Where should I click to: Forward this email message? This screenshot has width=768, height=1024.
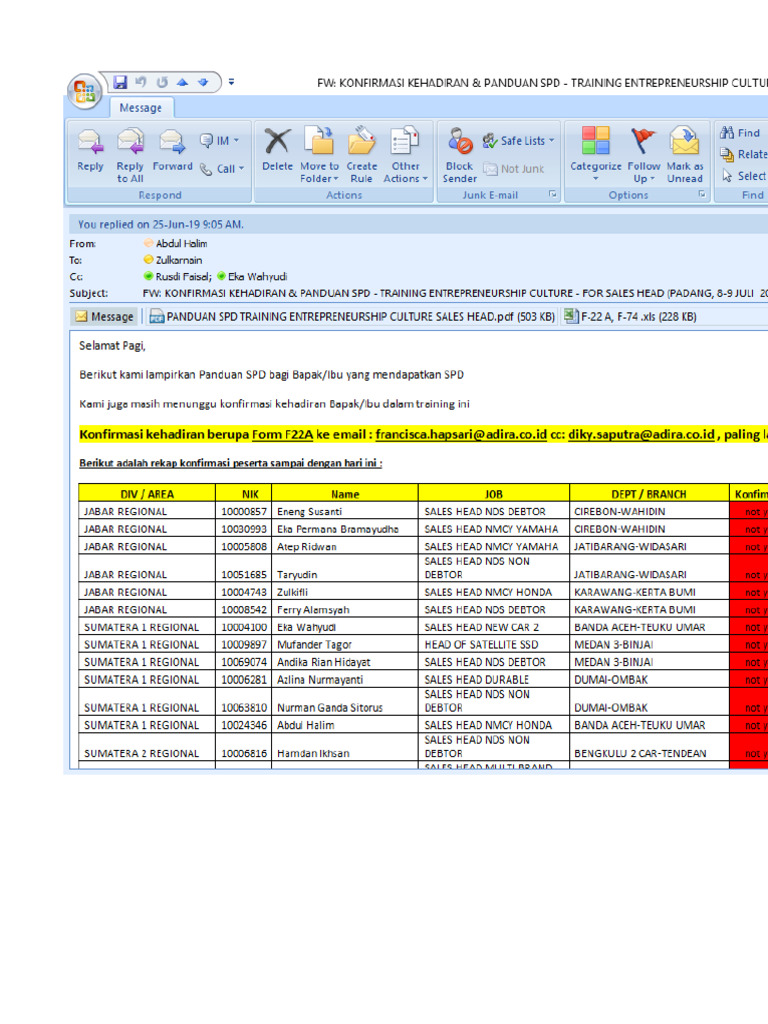coord(172,143)
